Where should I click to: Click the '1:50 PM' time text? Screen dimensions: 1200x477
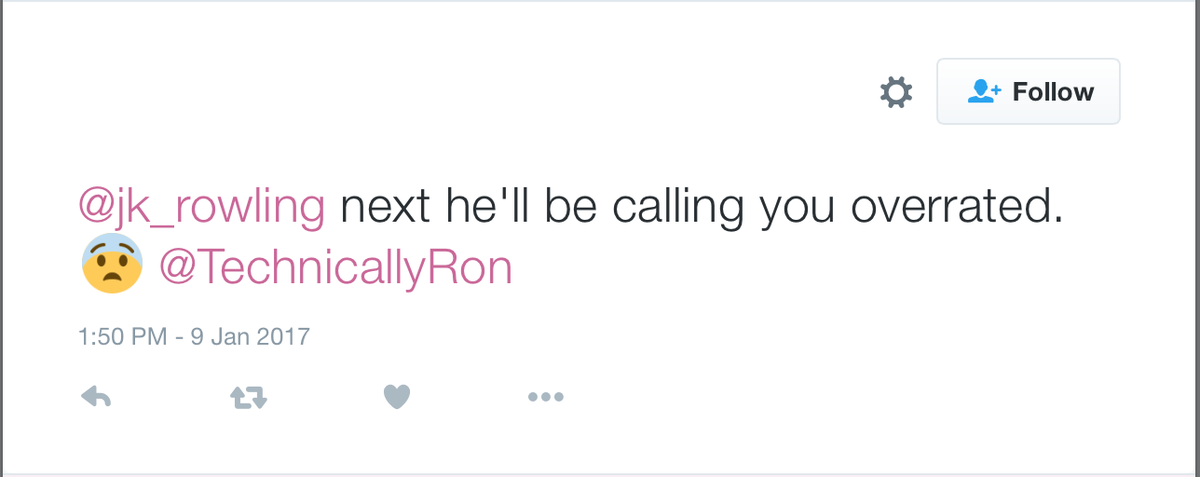pos(122,336)
